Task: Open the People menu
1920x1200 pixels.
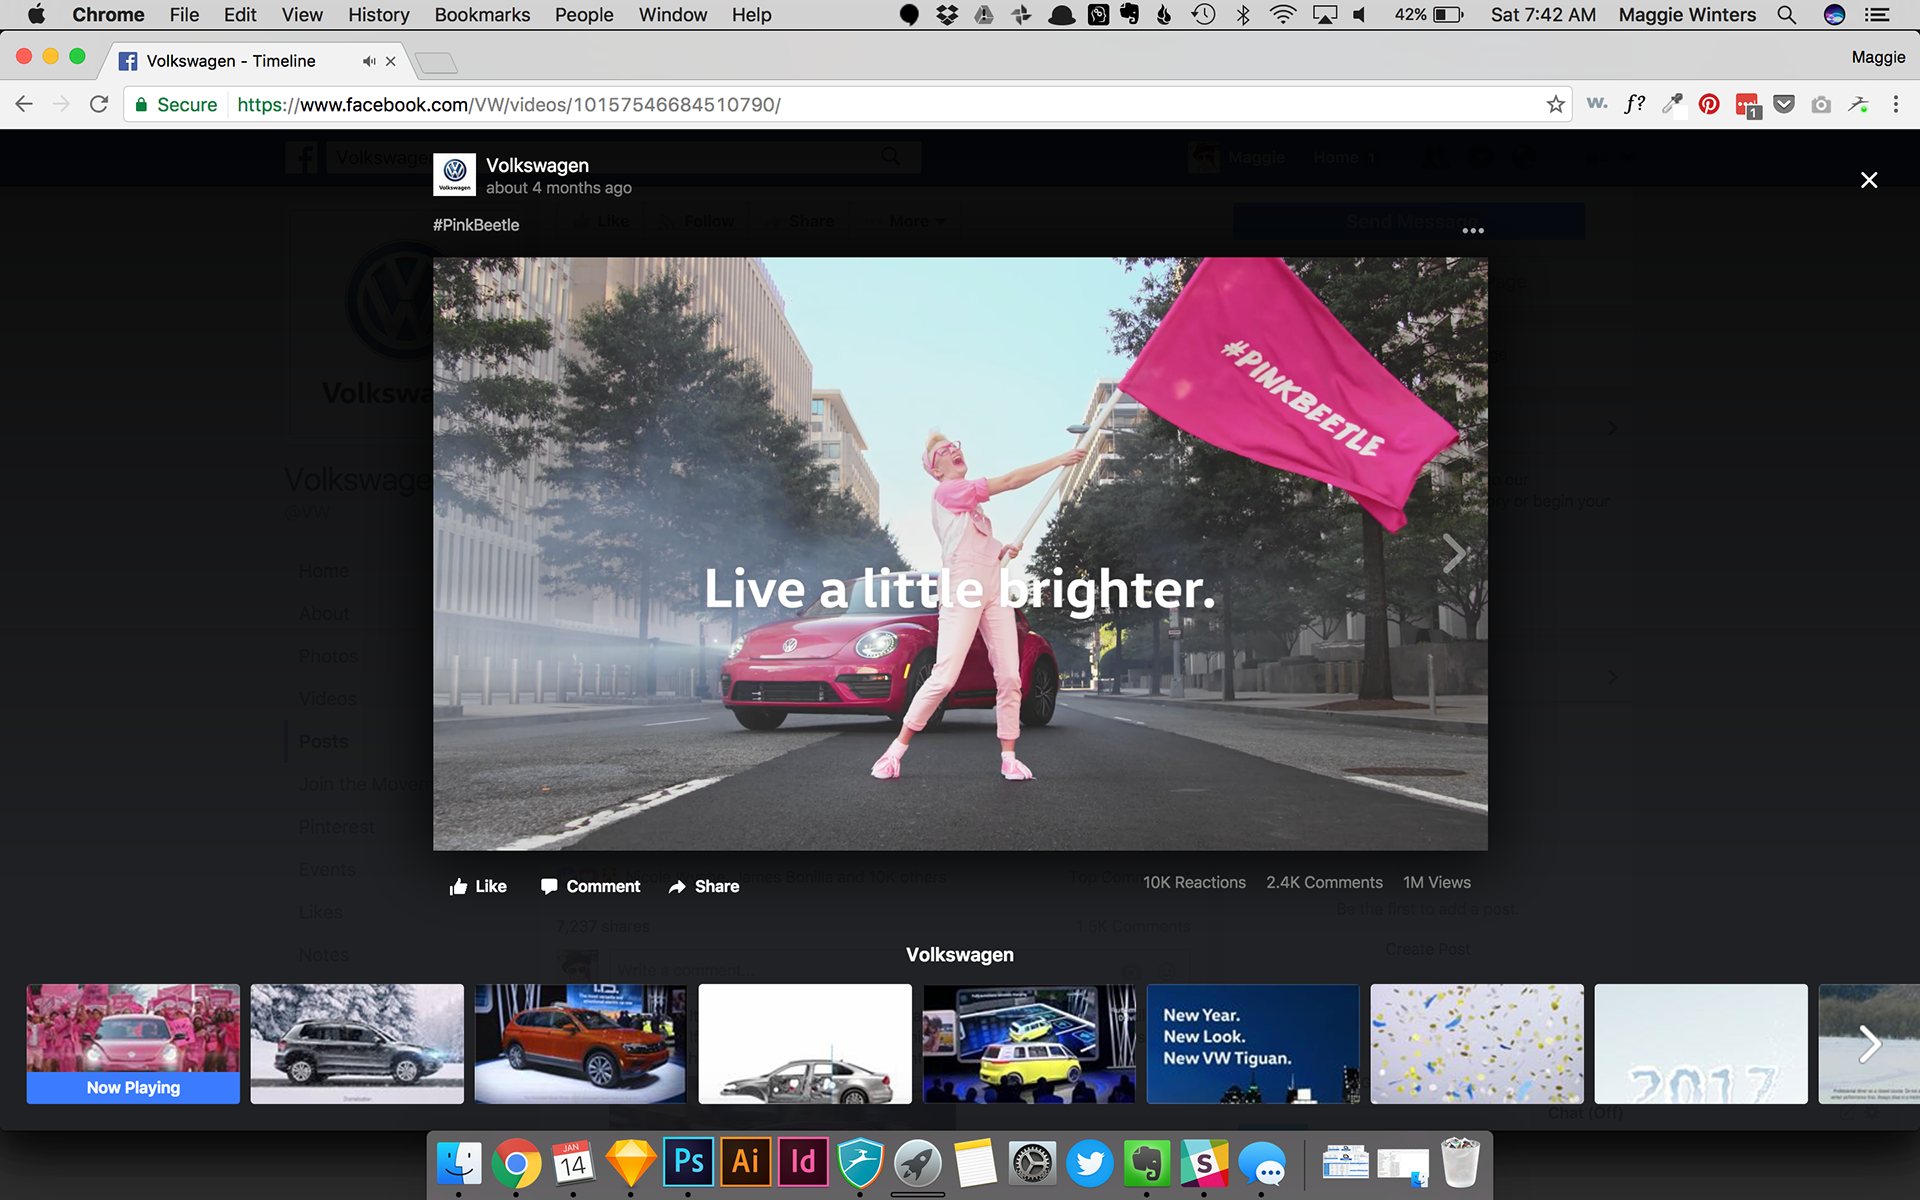Action: 584,15
